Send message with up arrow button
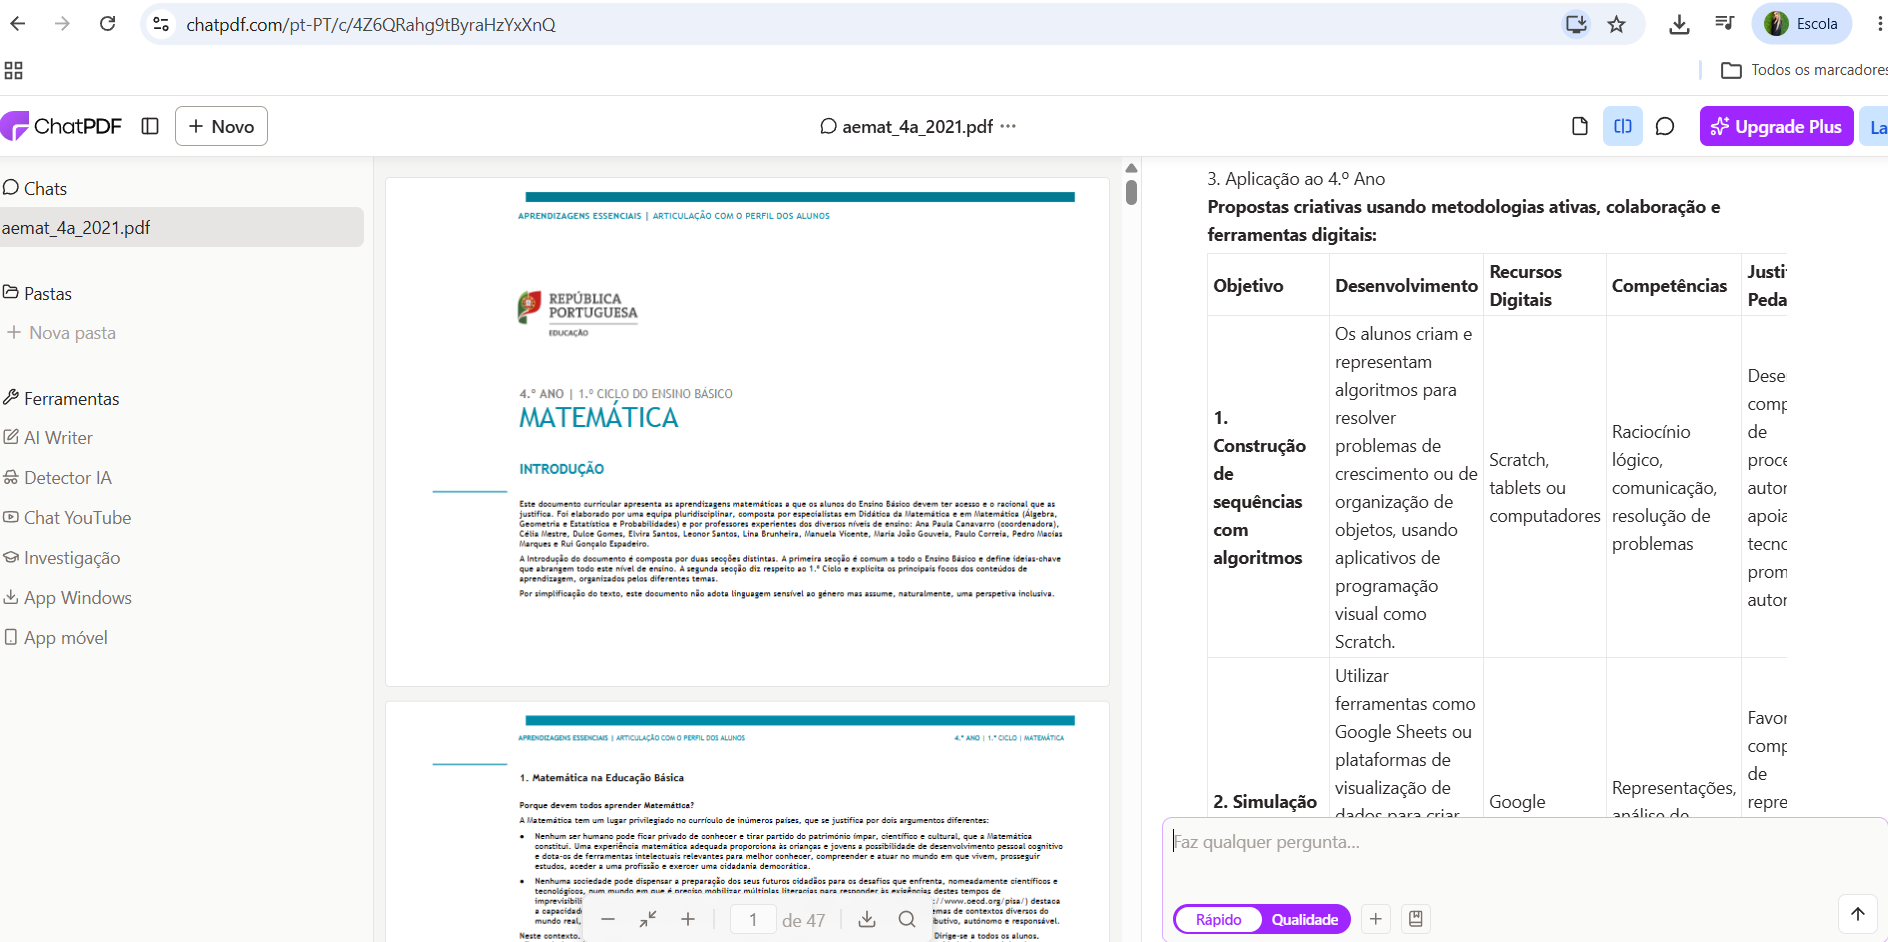This screenshot has width=1888, height=942. [1858, 914]
